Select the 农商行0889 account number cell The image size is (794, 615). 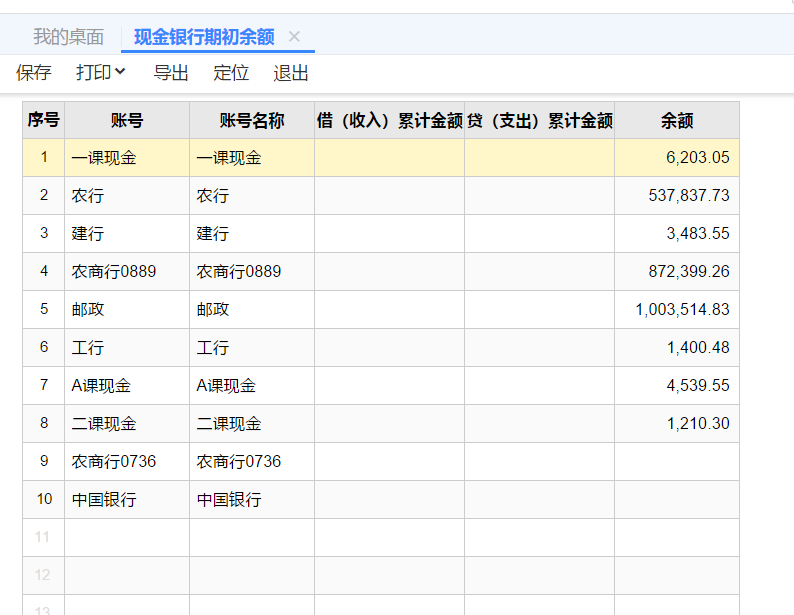127,271
